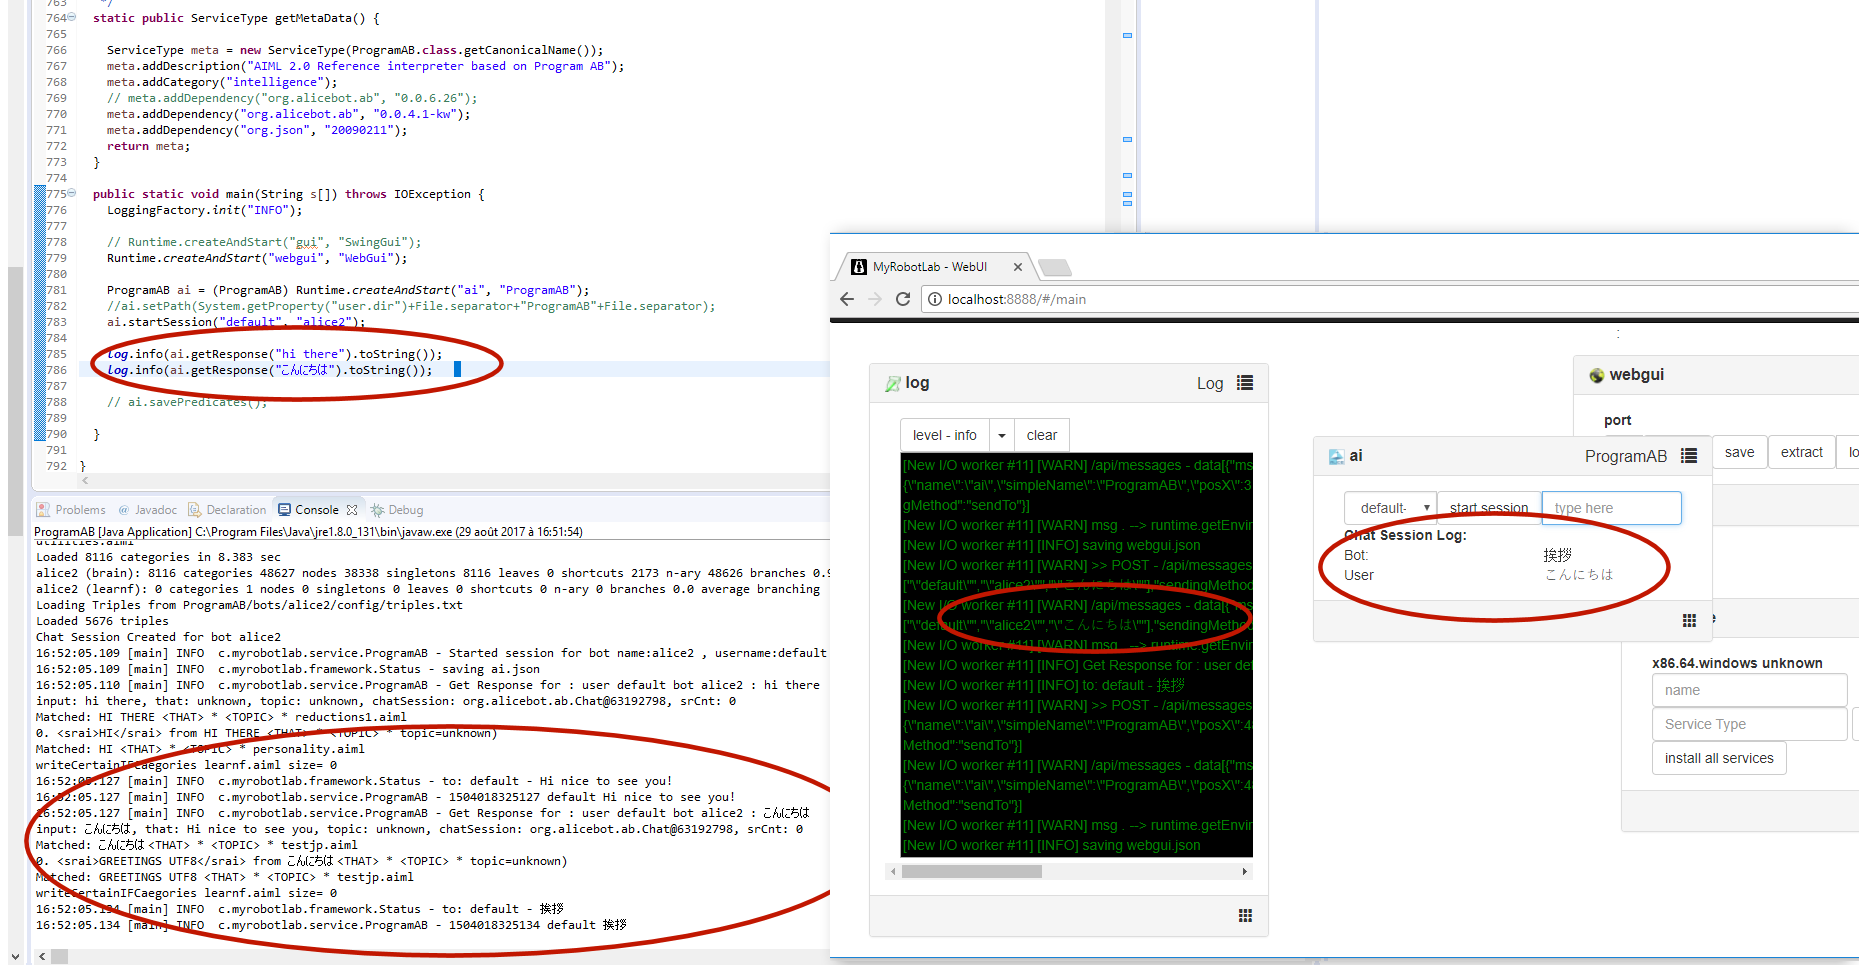This screenshot has width=1859, height=965.
Task: Collapse the main method code block
Action: tap(71, 193)
